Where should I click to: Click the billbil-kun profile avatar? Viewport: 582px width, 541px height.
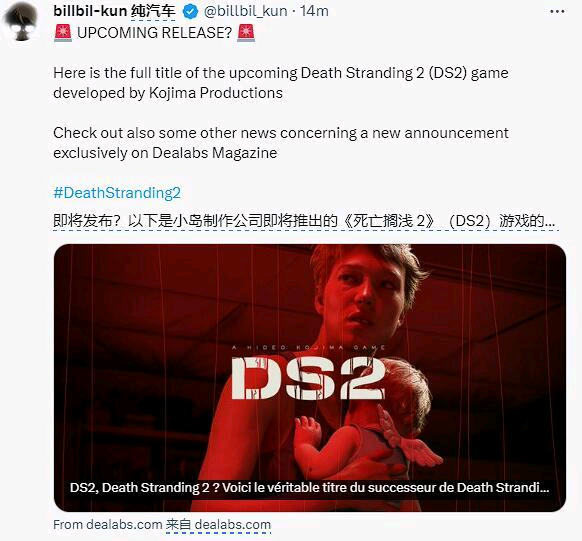[x=22, y=21]
